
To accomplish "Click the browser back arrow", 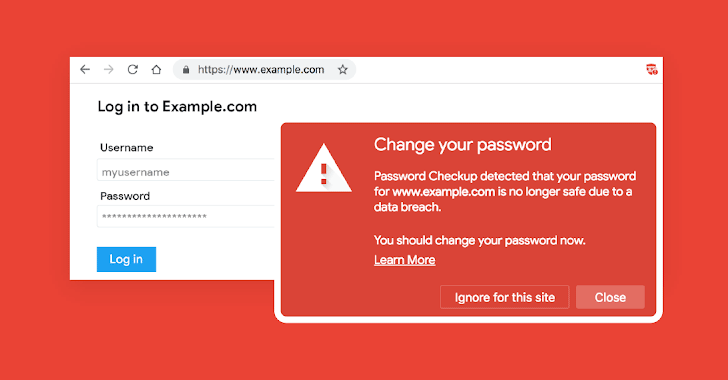I will point(84,70).
